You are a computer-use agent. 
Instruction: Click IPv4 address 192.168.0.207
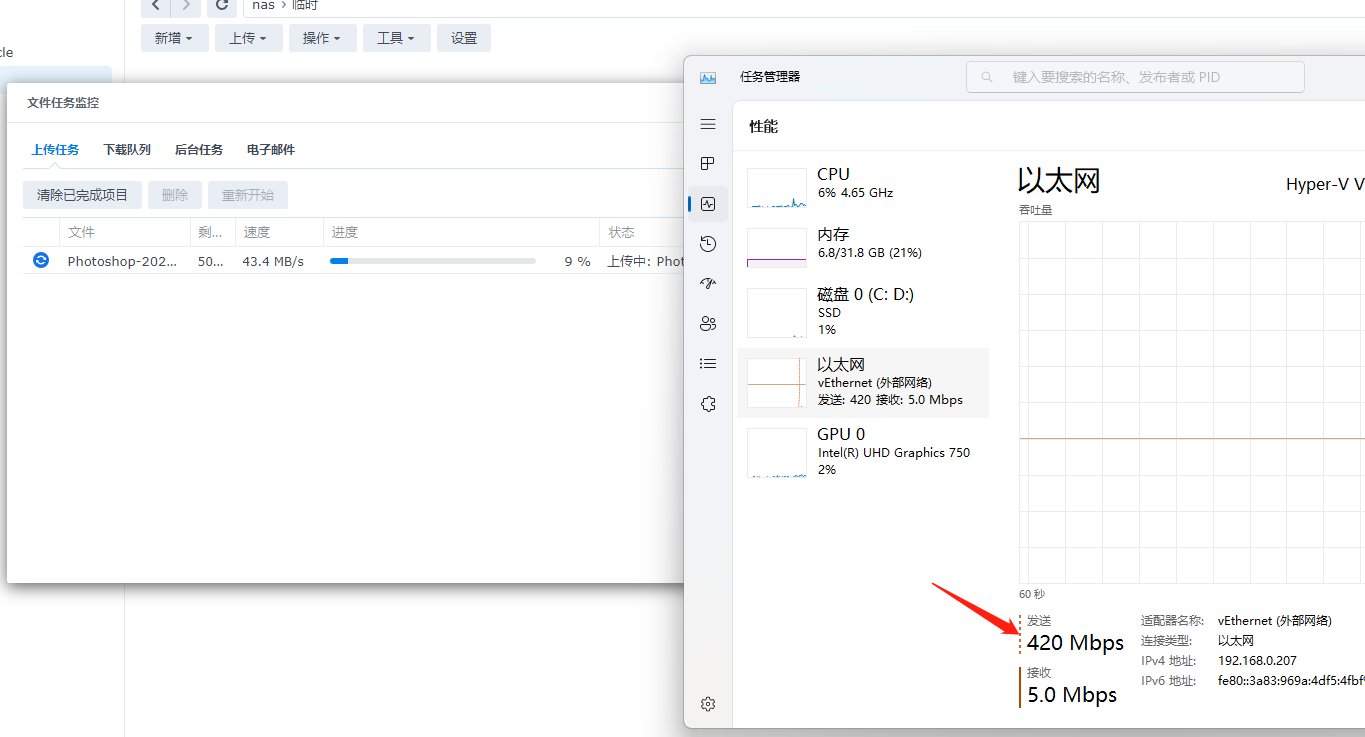[x=1259, y=661]
